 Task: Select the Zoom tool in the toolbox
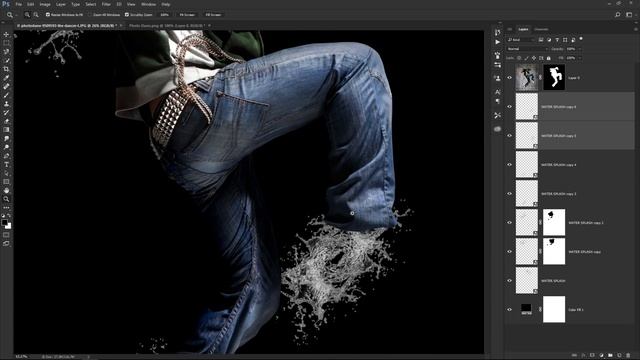(x=6, y=199)
